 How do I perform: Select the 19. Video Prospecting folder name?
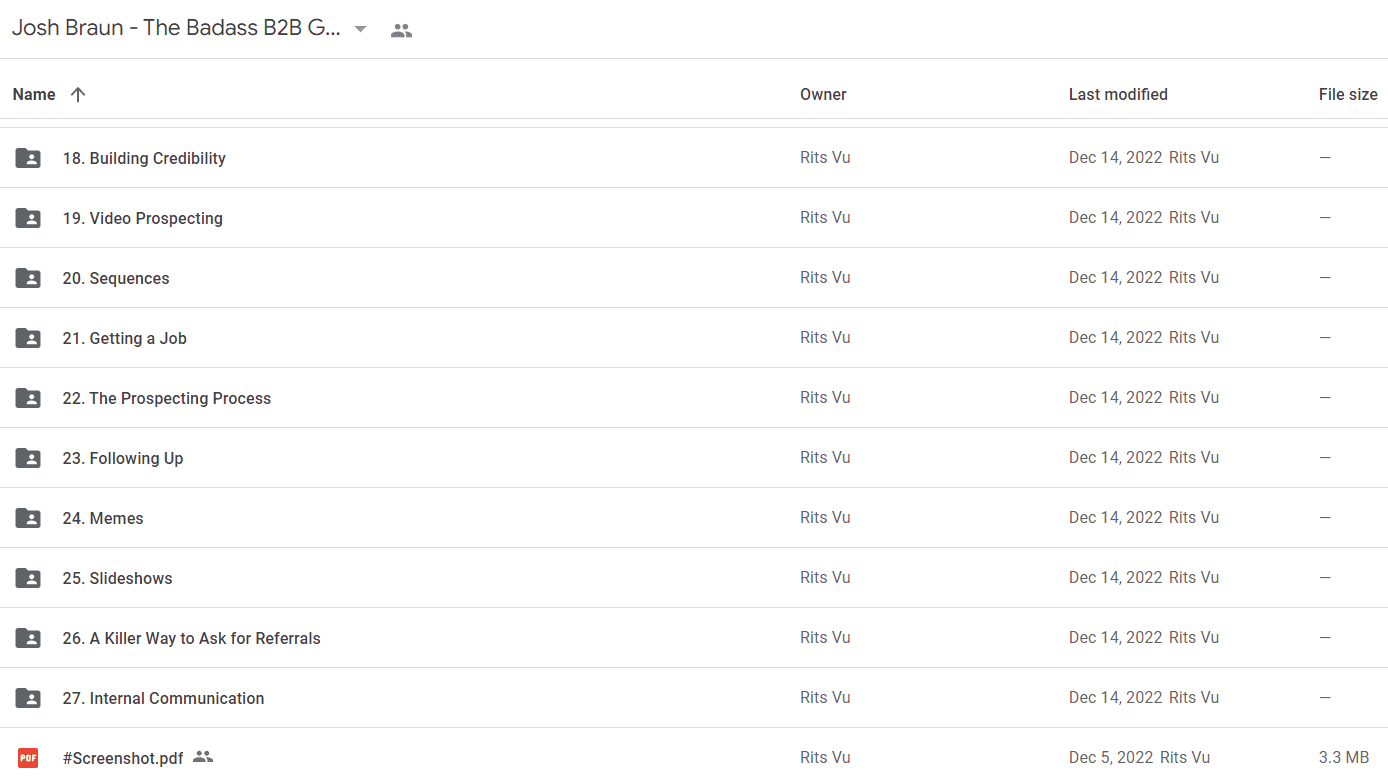click(x=143, y=218)
